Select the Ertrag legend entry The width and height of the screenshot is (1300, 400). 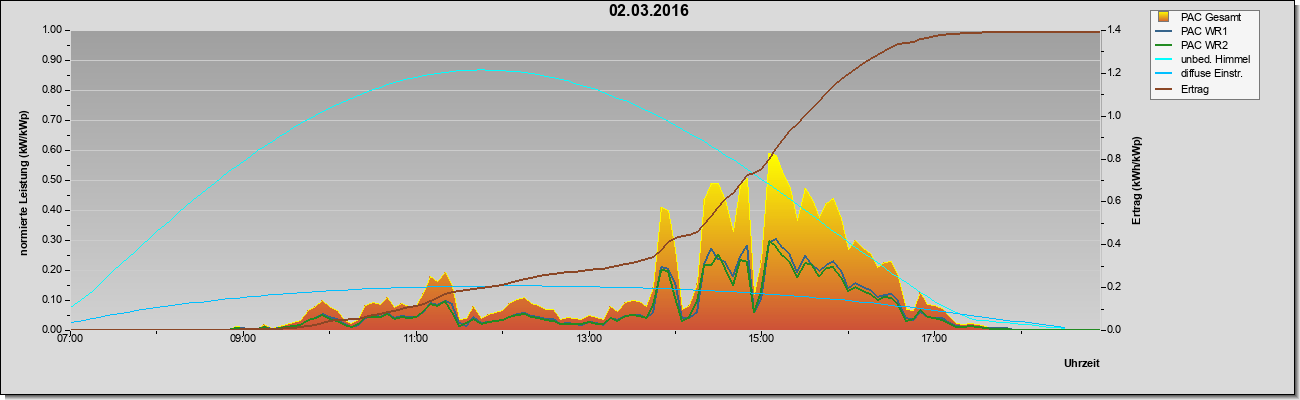pyautogui.click(x=1187, y=88)
